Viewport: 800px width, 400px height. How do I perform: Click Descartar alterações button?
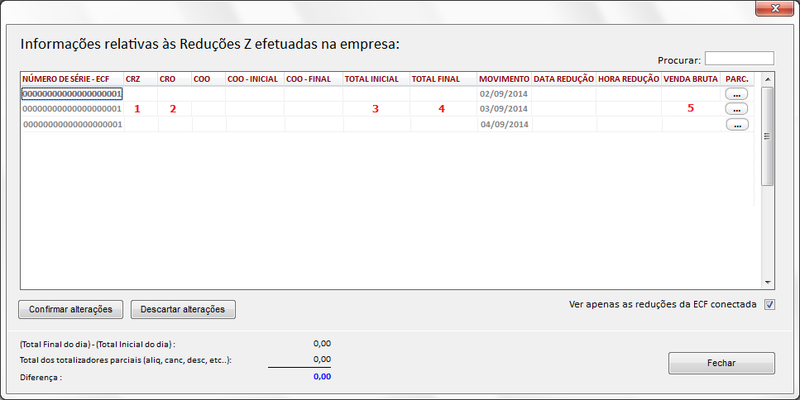[x=183, y=309]
